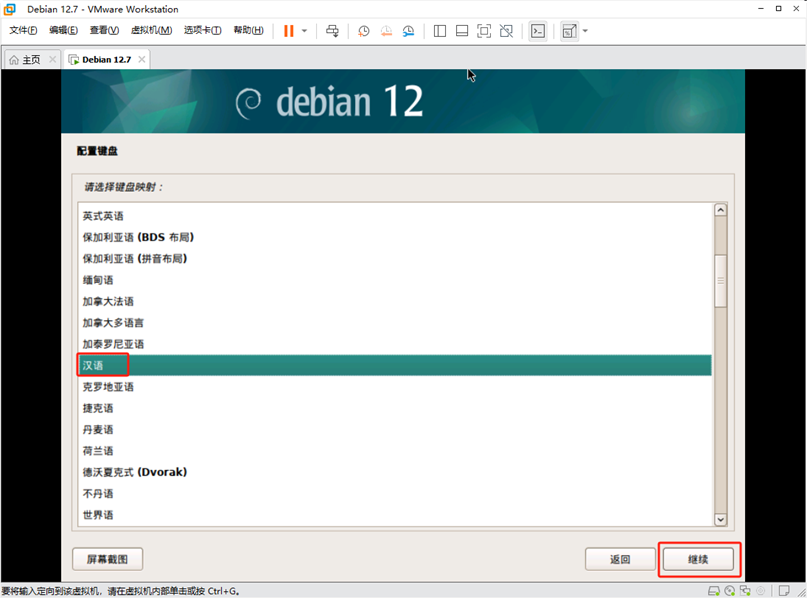Open the 选项卡(T) menu
Screen dimensions: 807x598
(203, 30)
